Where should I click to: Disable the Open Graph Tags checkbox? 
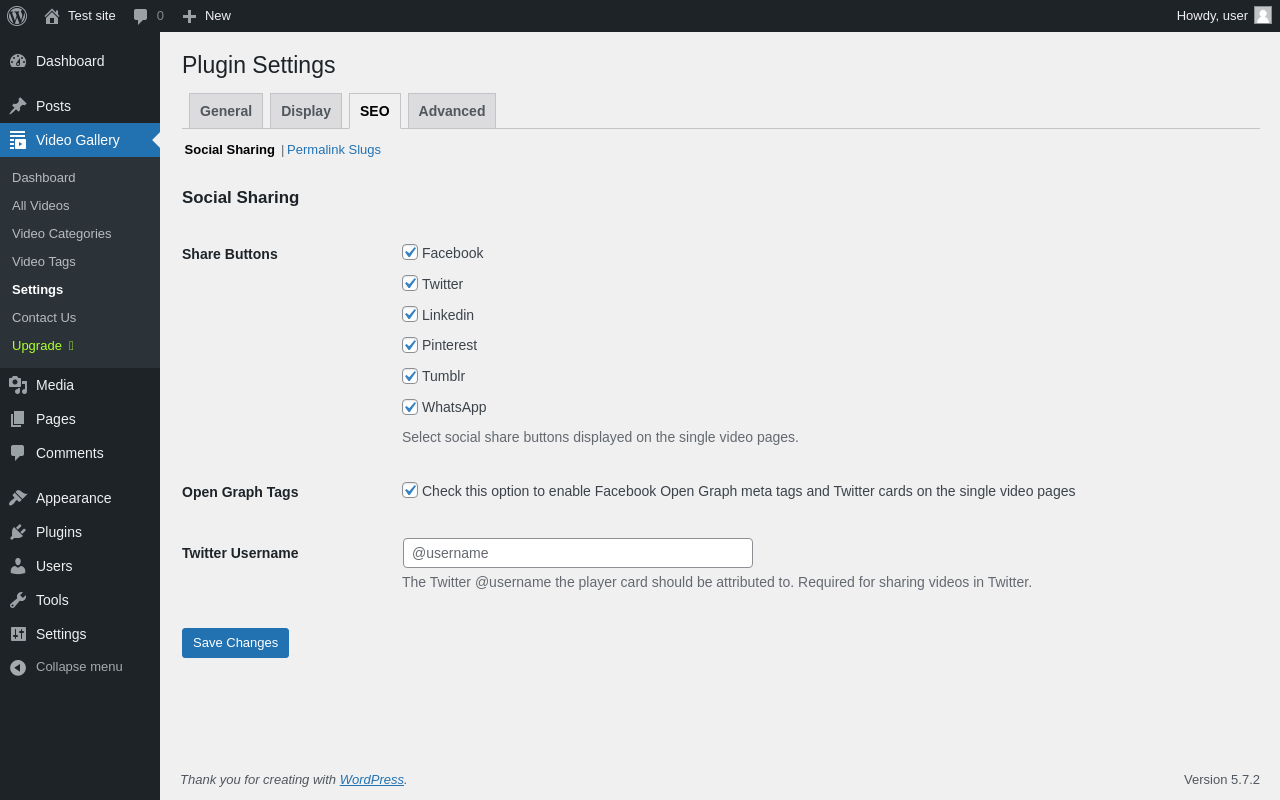click(x=410, y=490)
